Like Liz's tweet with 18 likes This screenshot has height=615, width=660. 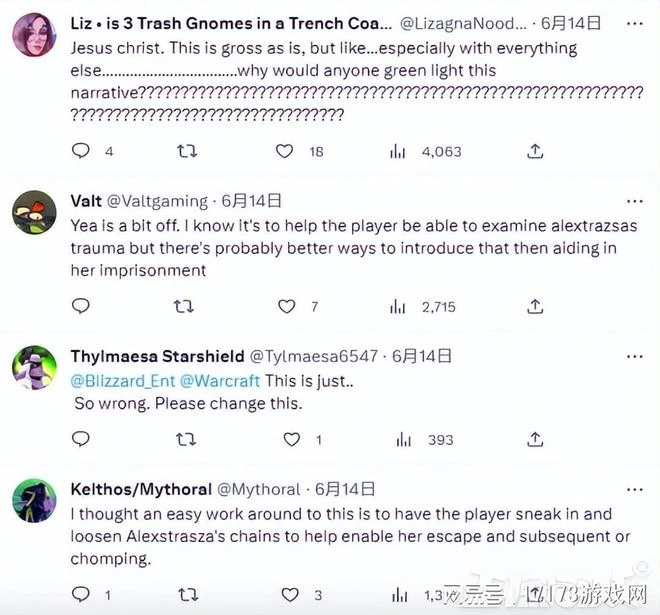click(285, 151)
